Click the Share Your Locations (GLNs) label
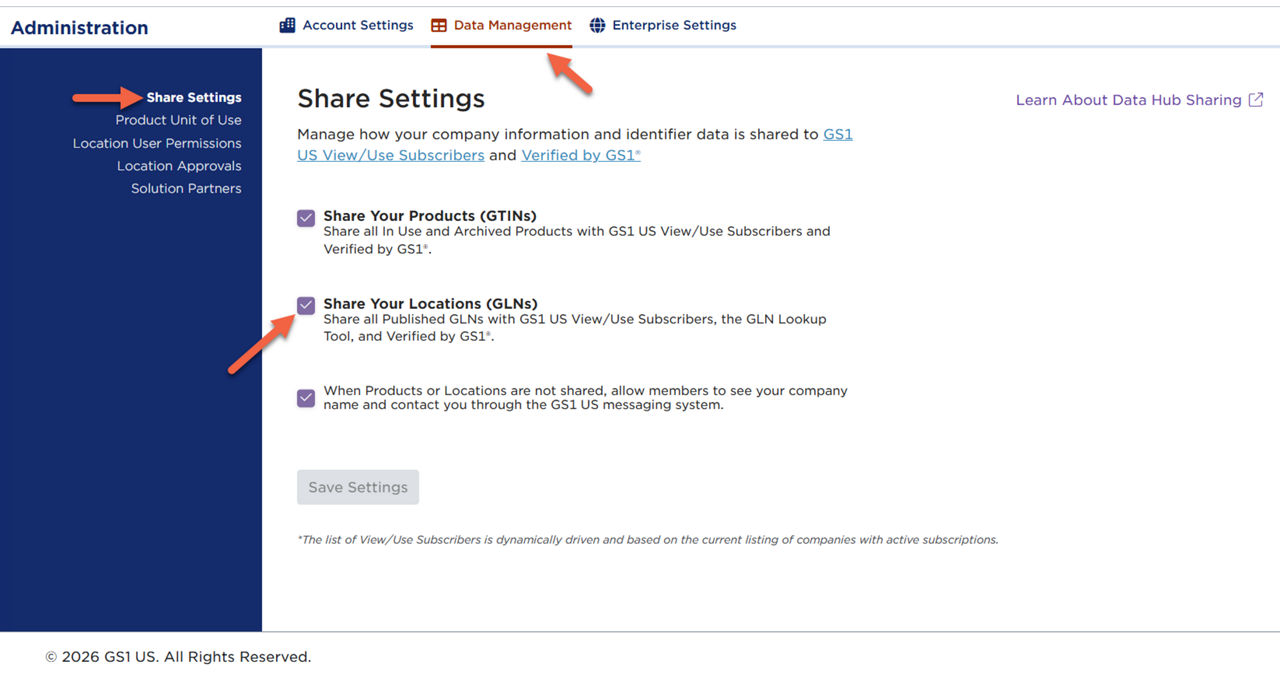The image size is (1280, 679). pyautogui.click(x=430, y=304)
